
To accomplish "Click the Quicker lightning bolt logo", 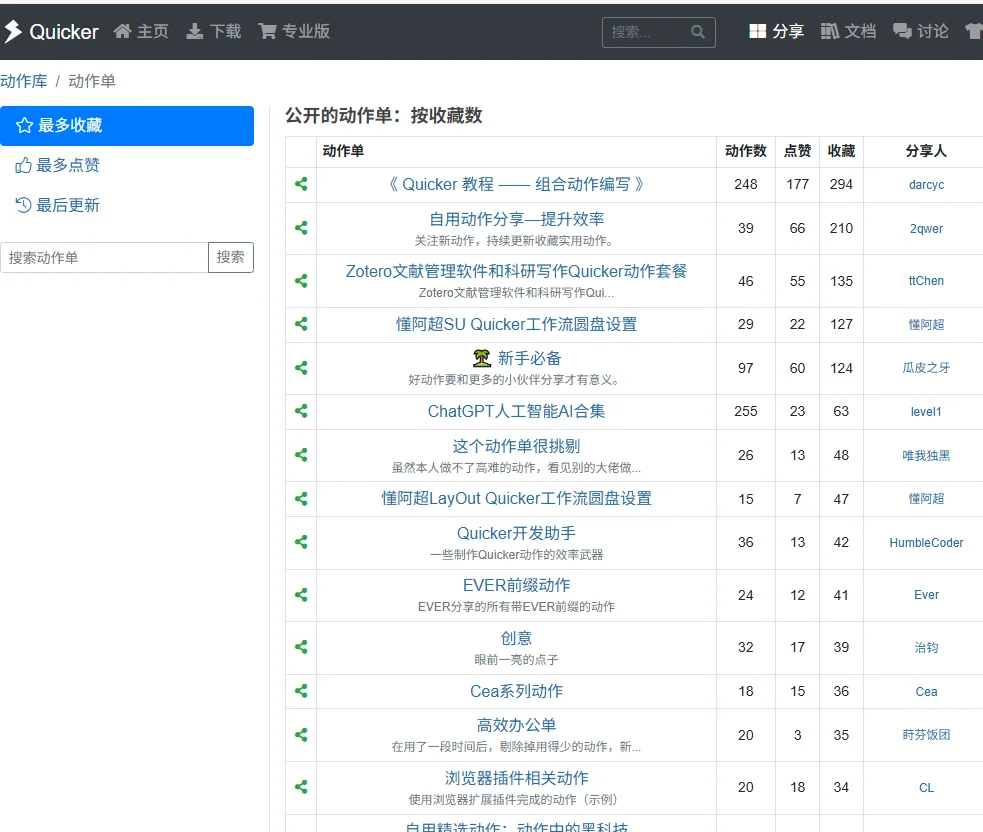I will (x=14, y=31).
